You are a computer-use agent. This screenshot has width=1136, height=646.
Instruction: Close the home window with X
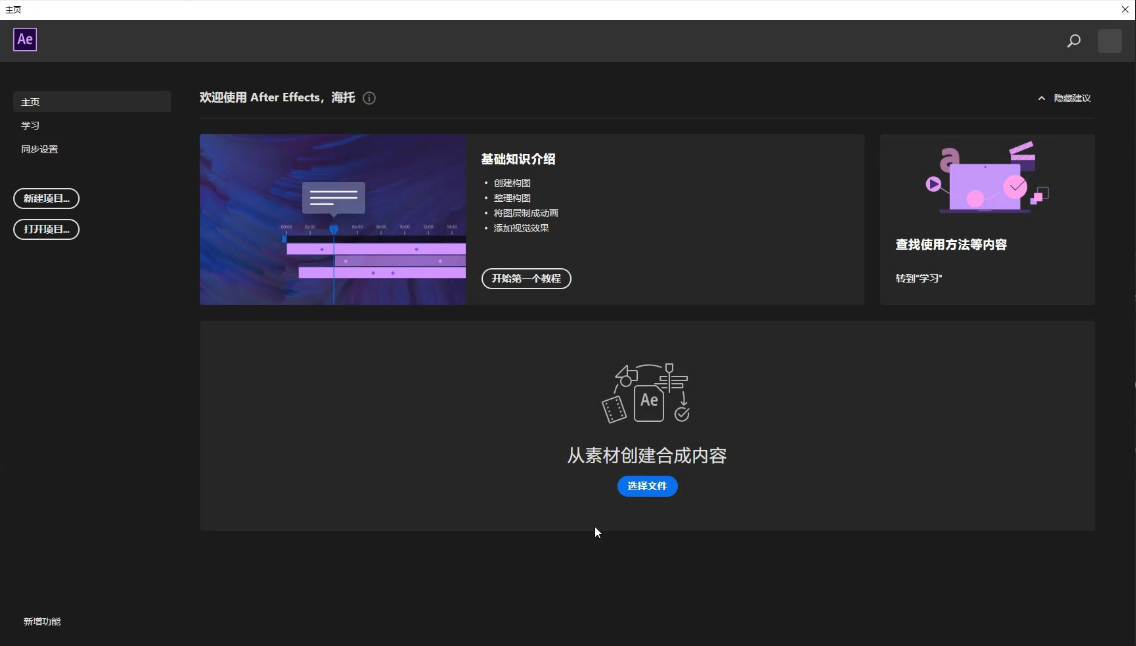pos(1125,9)
